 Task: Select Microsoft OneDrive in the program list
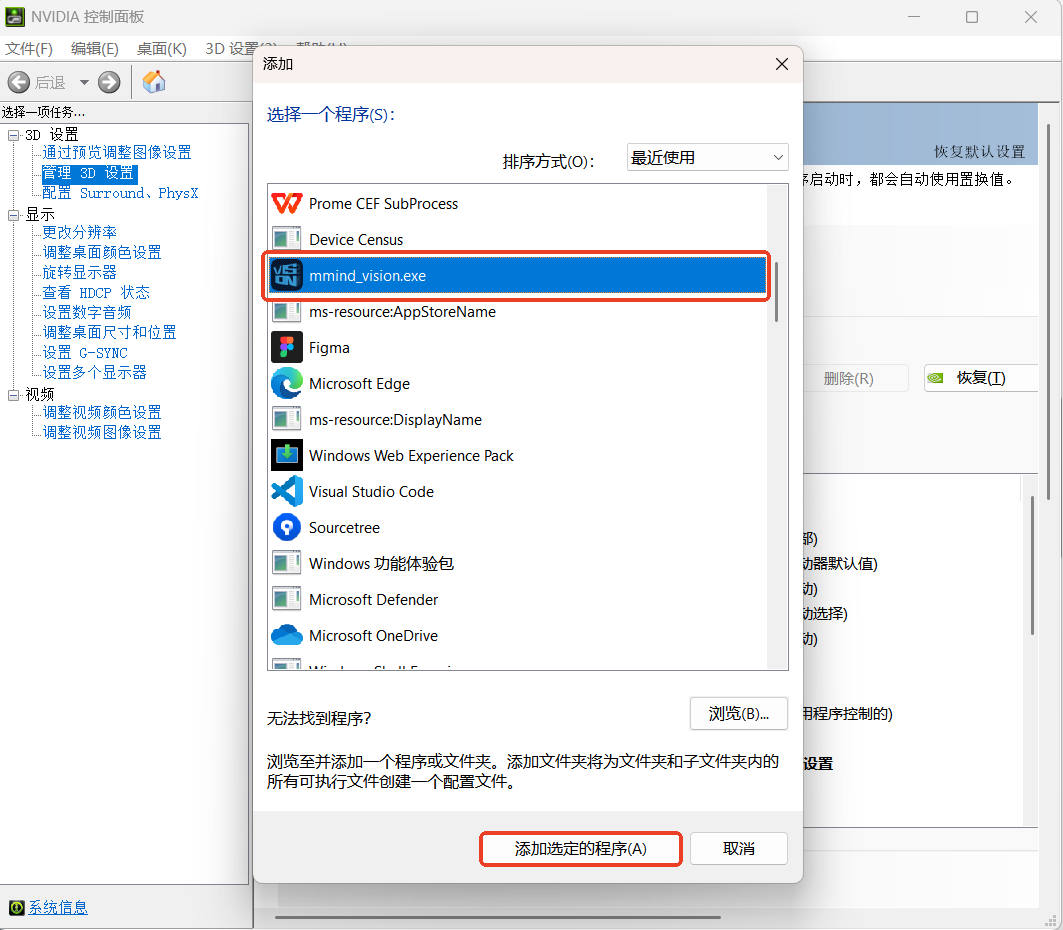(366, 635)
